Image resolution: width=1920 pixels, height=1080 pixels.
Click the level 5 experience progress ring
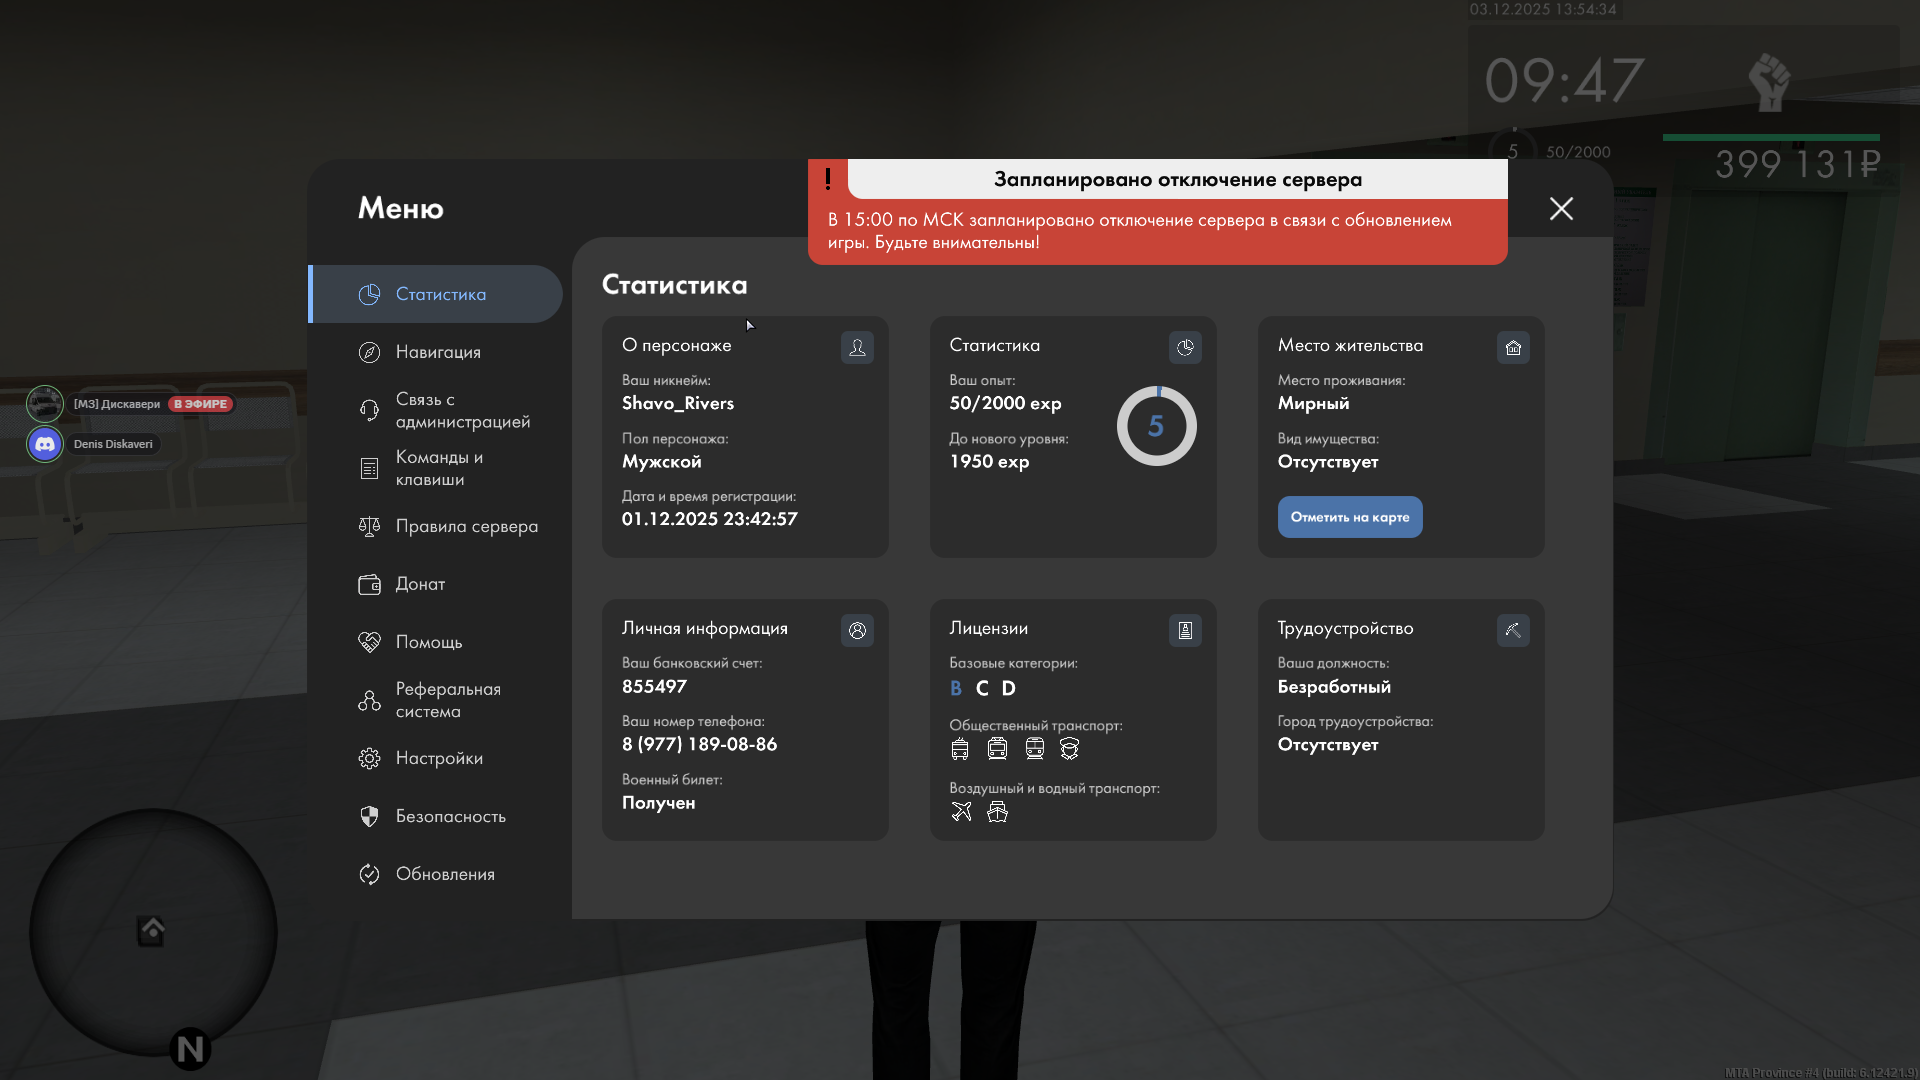(1156, 426)
